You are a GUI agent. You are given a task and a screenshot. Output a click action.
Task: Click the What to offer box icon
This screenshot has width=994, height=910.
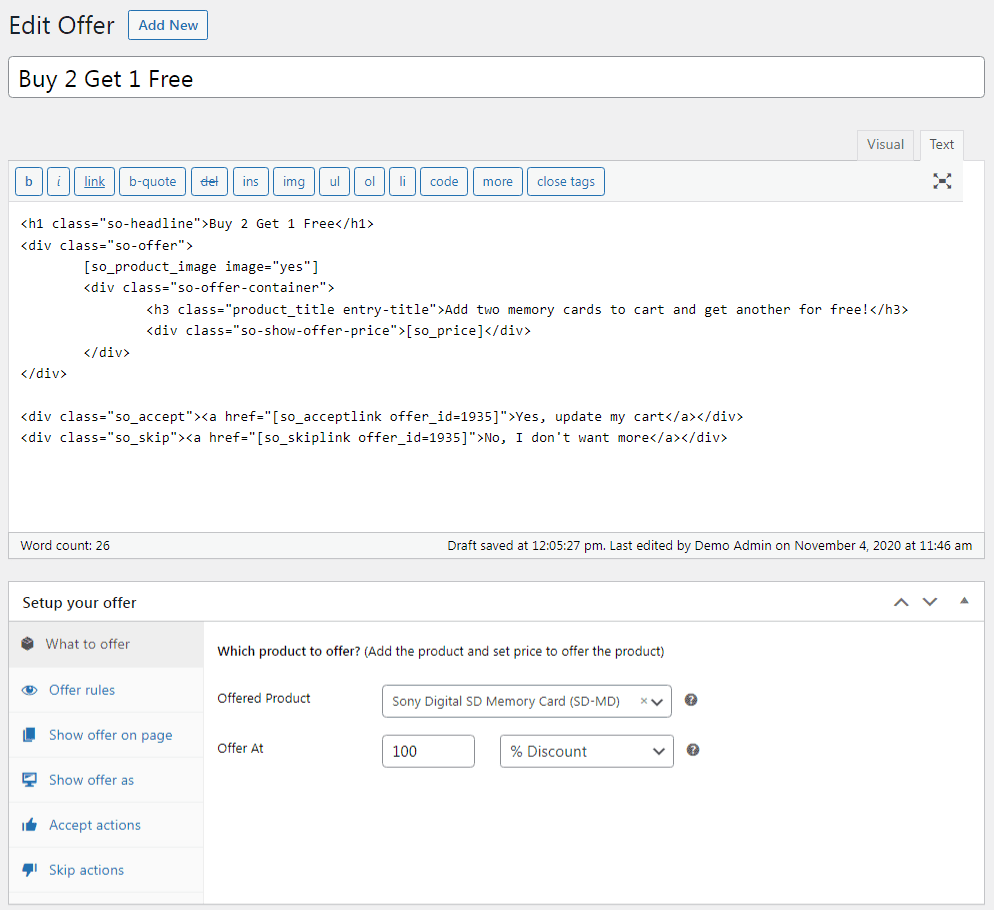[x=27, y=644]
